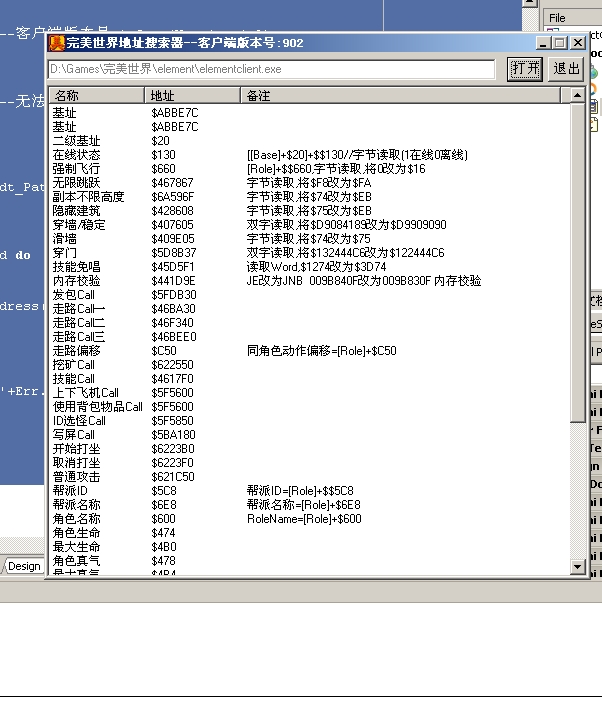Click the list vertical scrollbar thumb
This screenshot has height=715, width=602.
click(577, 263)
